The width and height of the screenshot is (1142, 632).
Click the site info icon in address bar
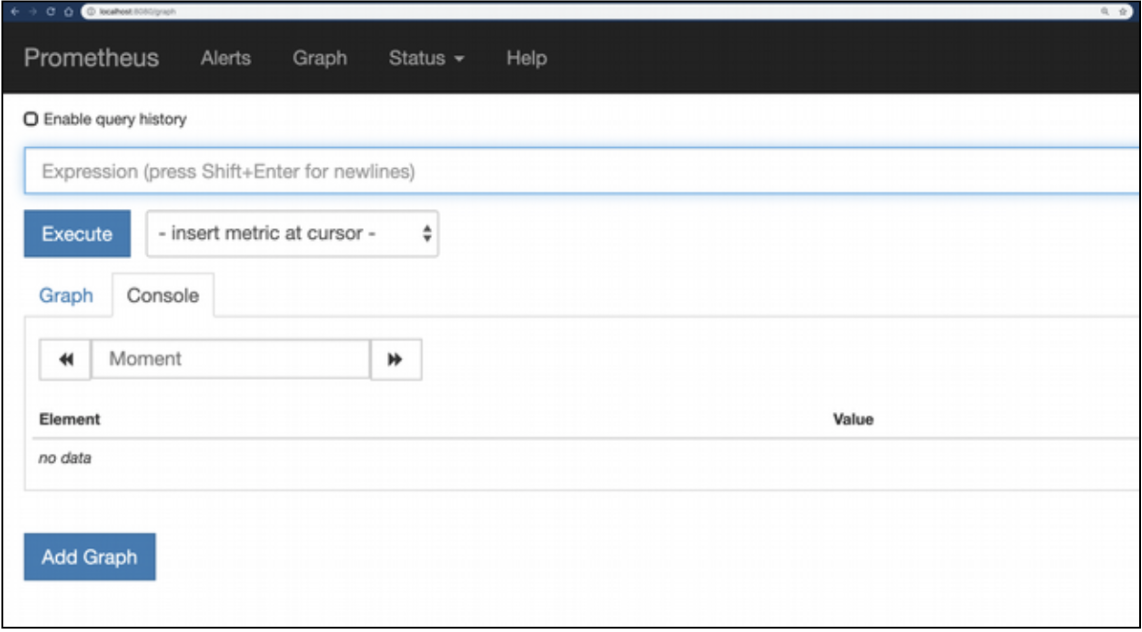[91, 12]
